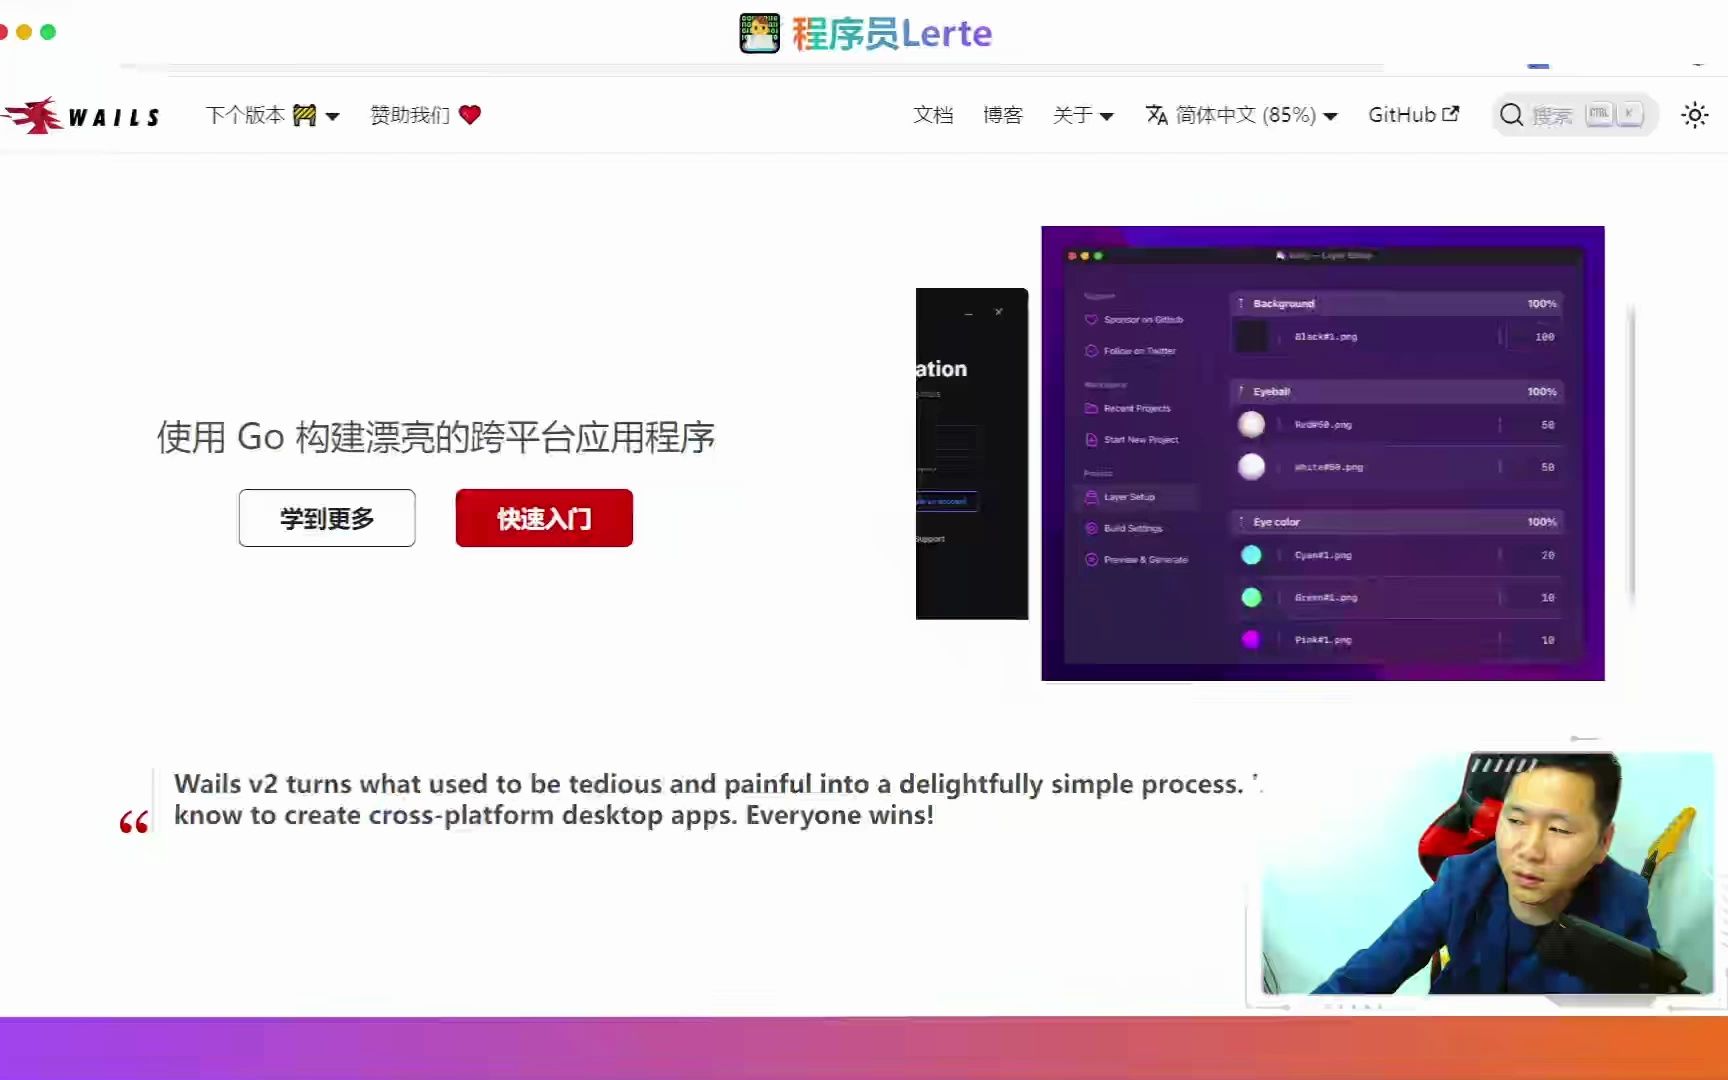1728x1080 pixels.
Task: Click the testimonial quote text about Wails v2
Action: pyautogui.click(x=718, y=799)
